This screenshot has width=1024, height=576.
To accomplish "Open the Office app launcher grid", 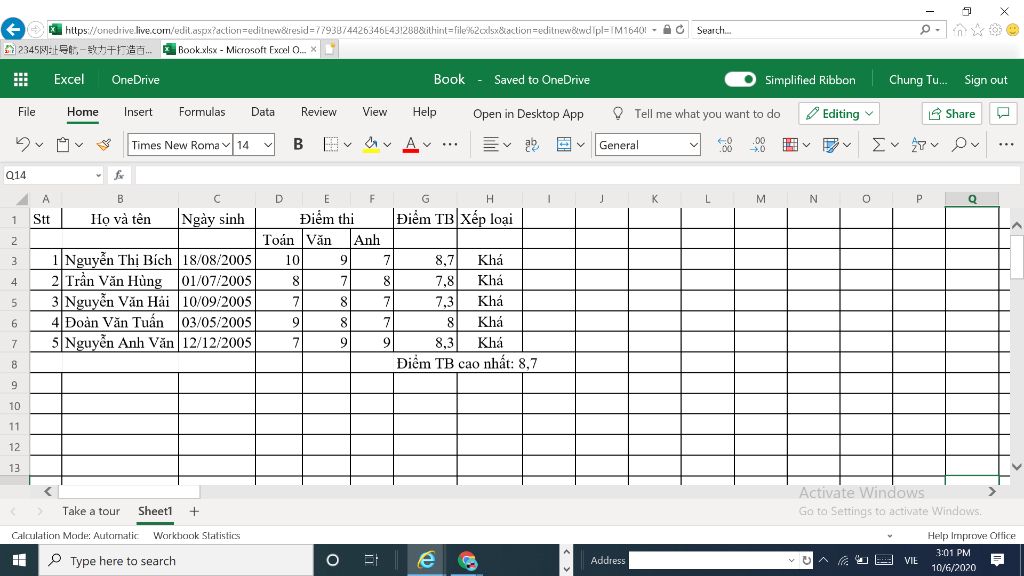I will tap(21, 80).
